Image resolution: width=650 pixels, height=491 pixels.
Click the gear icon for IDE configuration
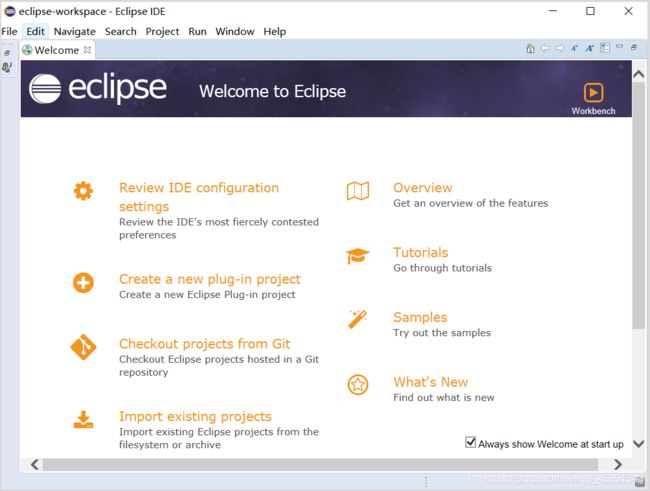point(83,191)
